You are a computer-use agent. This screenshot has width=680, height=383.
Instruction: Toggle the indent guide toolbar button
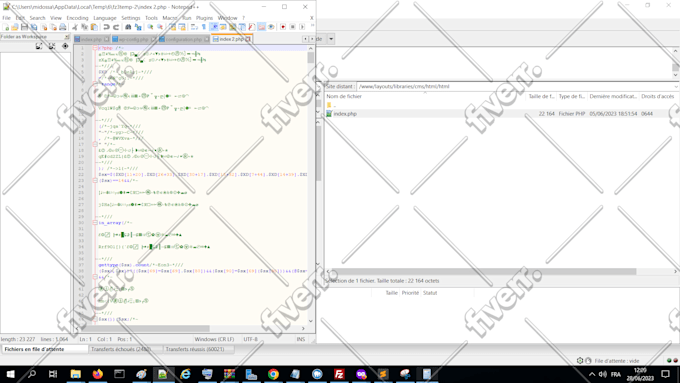[214, 27]
